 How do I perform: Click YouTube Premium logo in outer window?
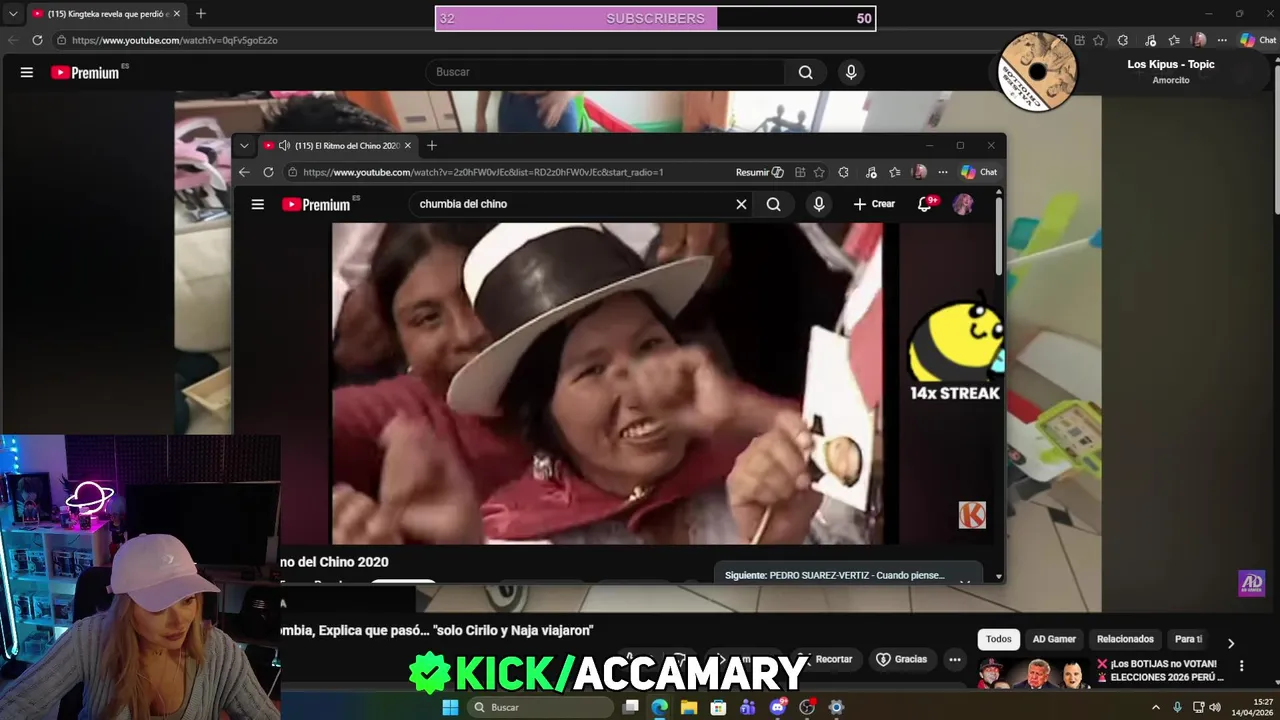coord(86,72)
